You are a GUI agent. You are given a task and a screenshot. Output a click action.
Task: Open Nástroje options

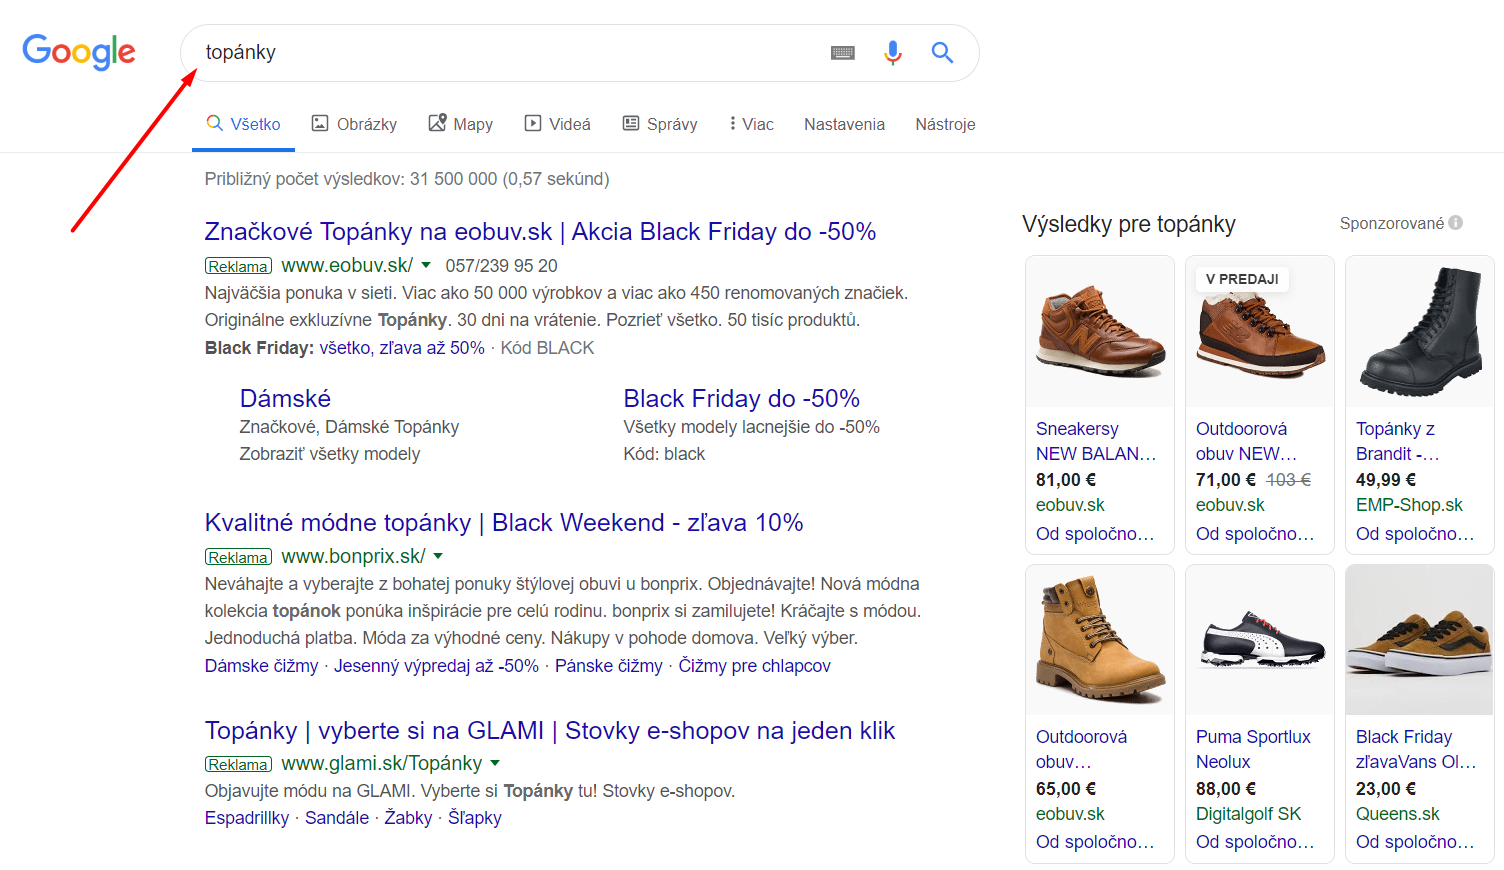point(945,124)
